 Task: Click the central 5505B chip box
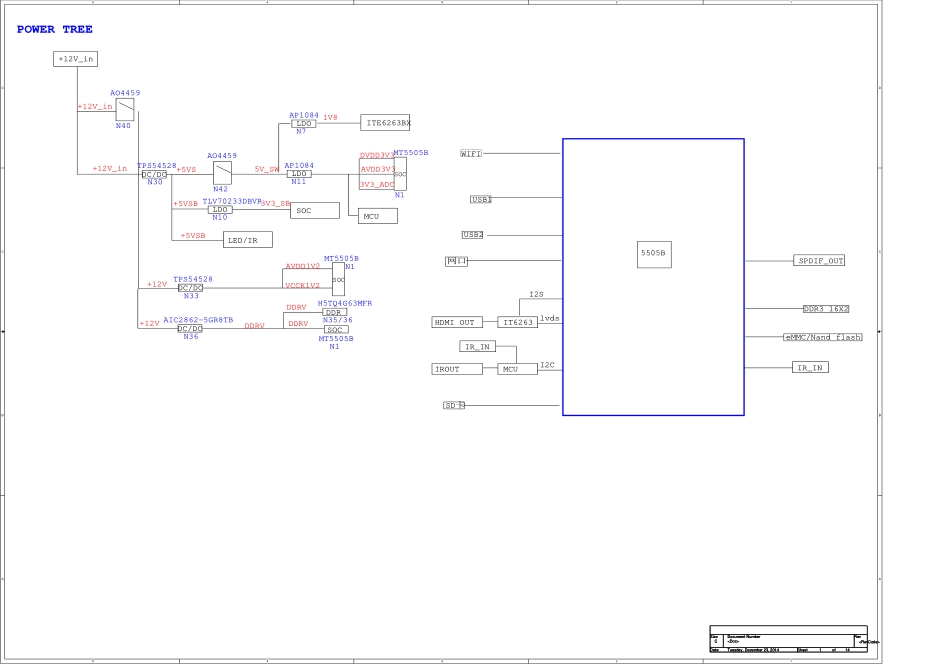click(x=654, y=255)
